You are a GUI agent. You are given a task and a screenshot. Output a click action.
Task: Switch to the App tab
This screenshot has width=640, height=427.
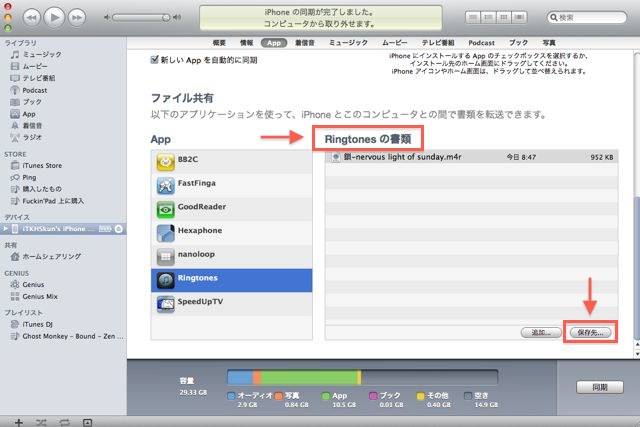pos(274,43)
